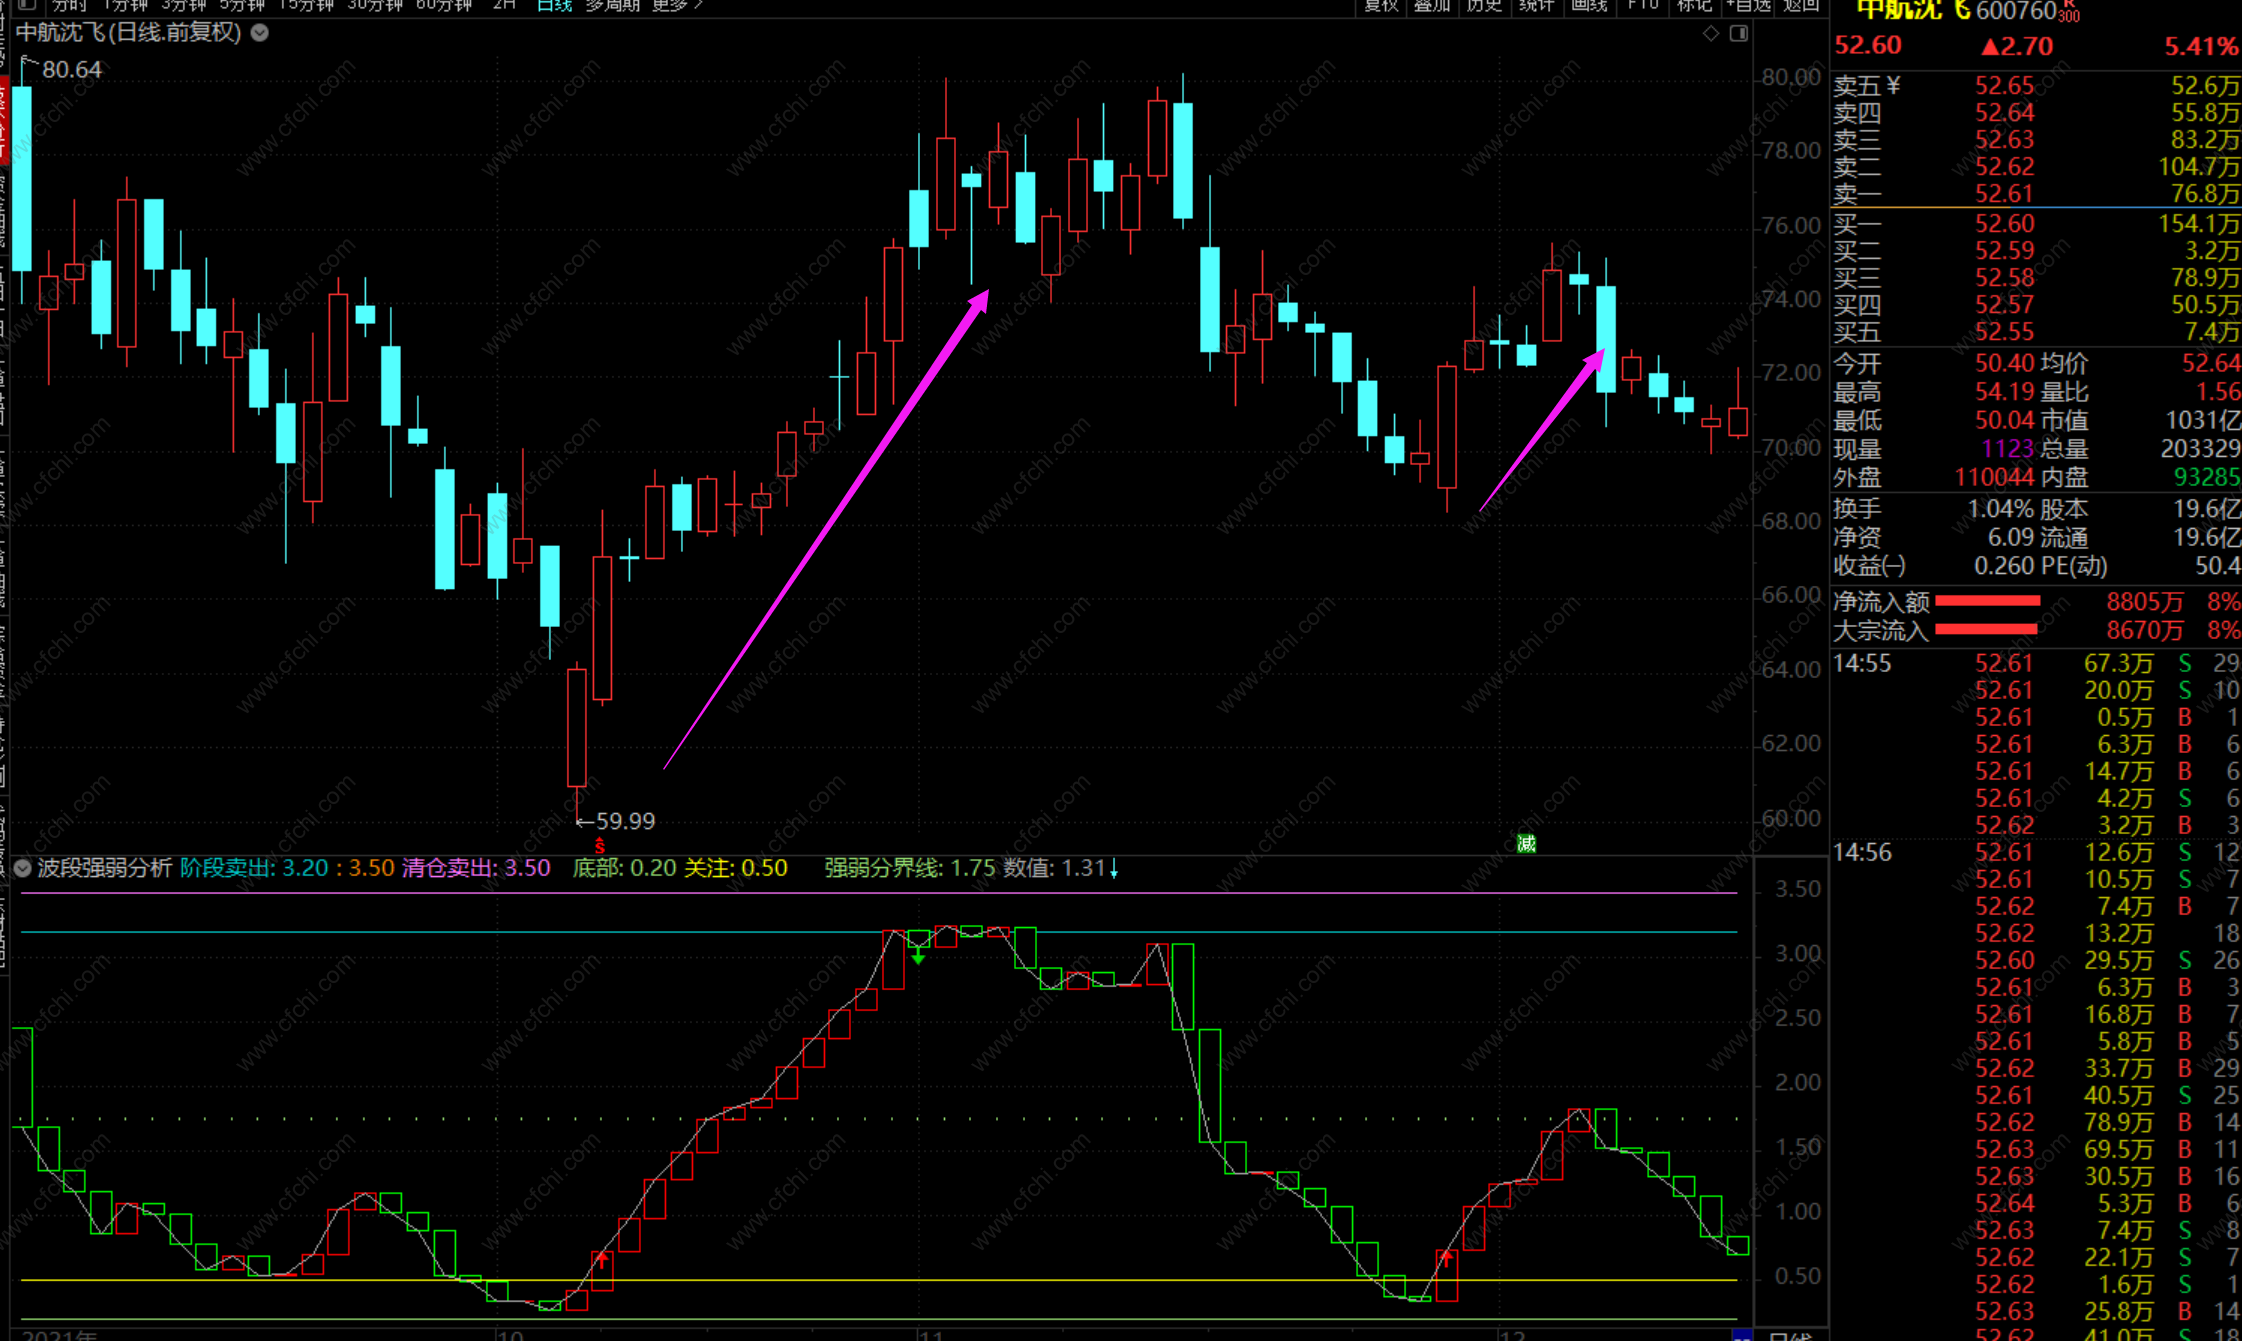Click the green down arrow on indicator peak
2242x1341 pixels.
(x=918, y=957)
